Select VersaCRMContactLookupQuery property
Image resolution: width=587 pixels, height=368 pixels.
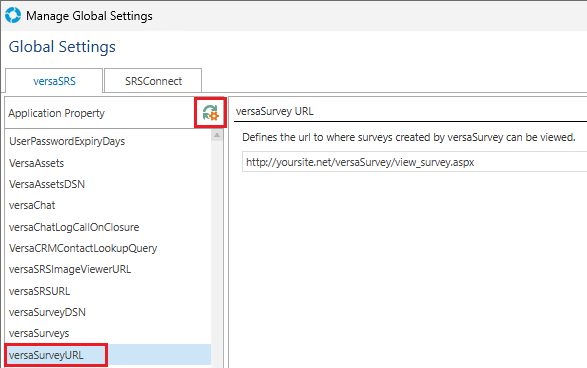coord(108,248)
